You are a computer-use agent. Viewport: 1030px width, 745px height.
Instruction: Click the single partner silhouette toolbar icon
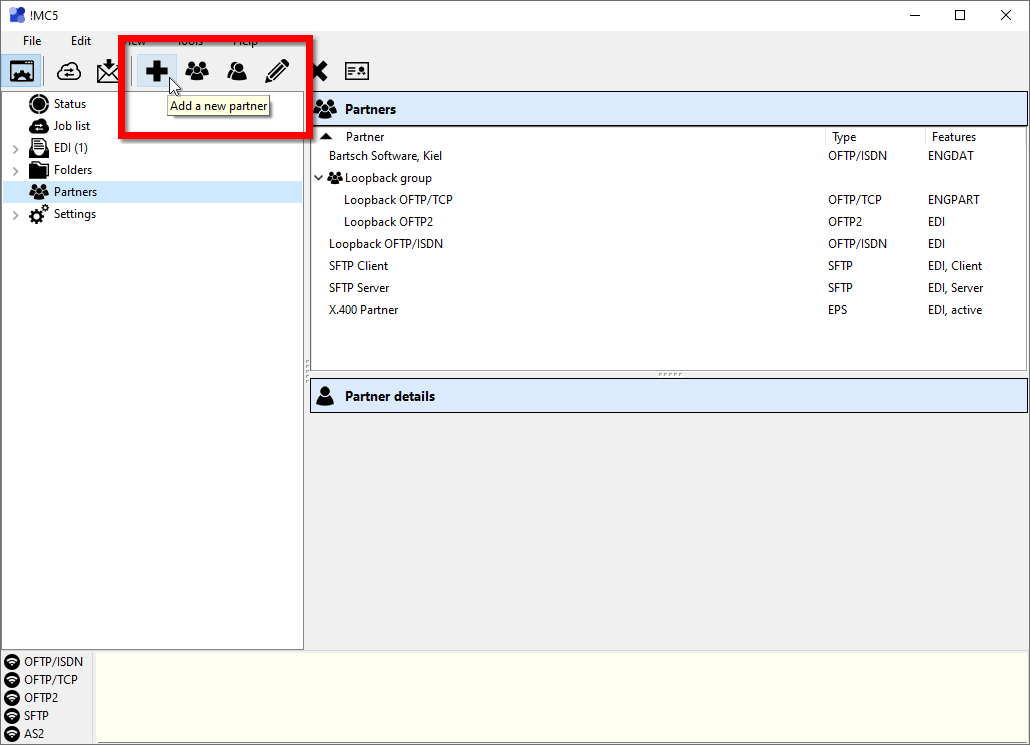tap(237, 70)
